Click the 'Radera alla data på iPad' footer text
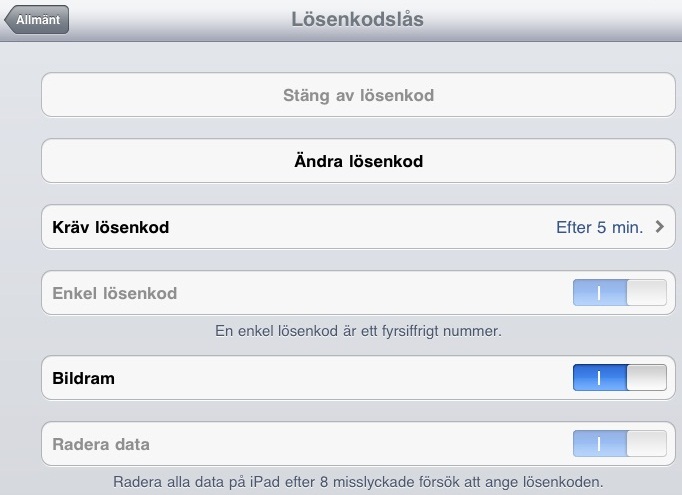 (x=357, y=482)
